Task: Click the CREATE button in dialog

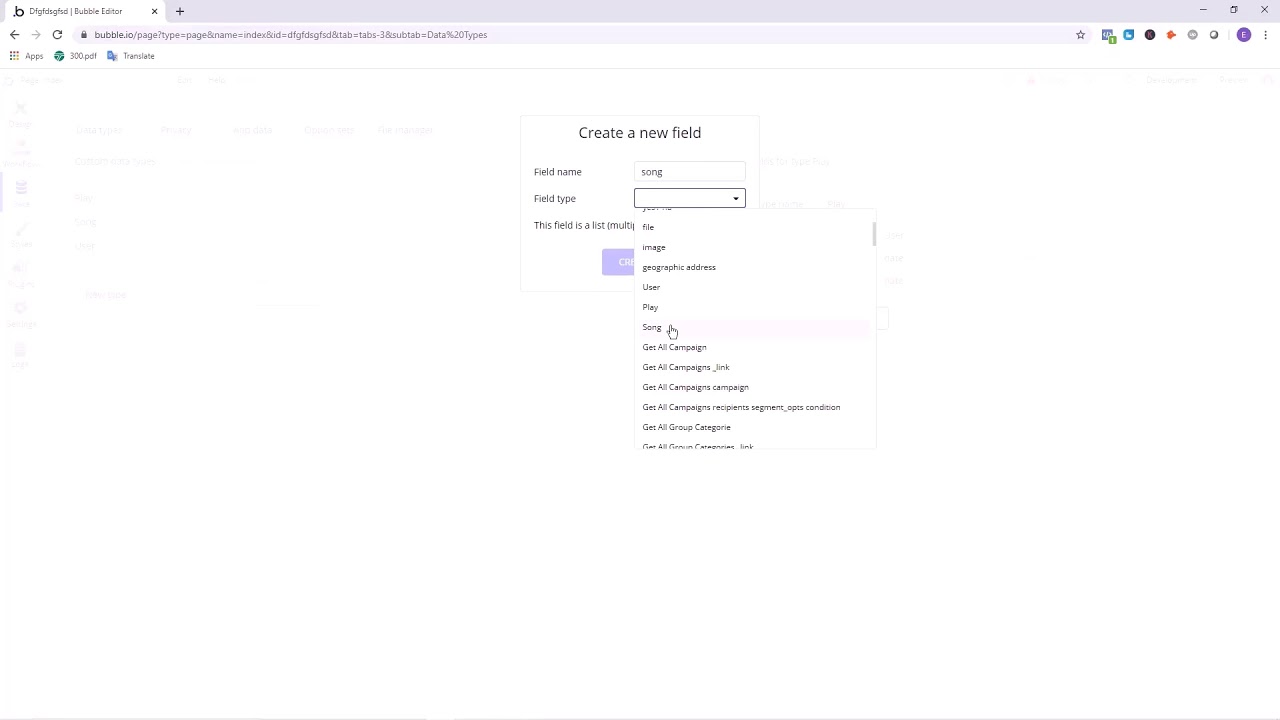Action: [618, 262]
